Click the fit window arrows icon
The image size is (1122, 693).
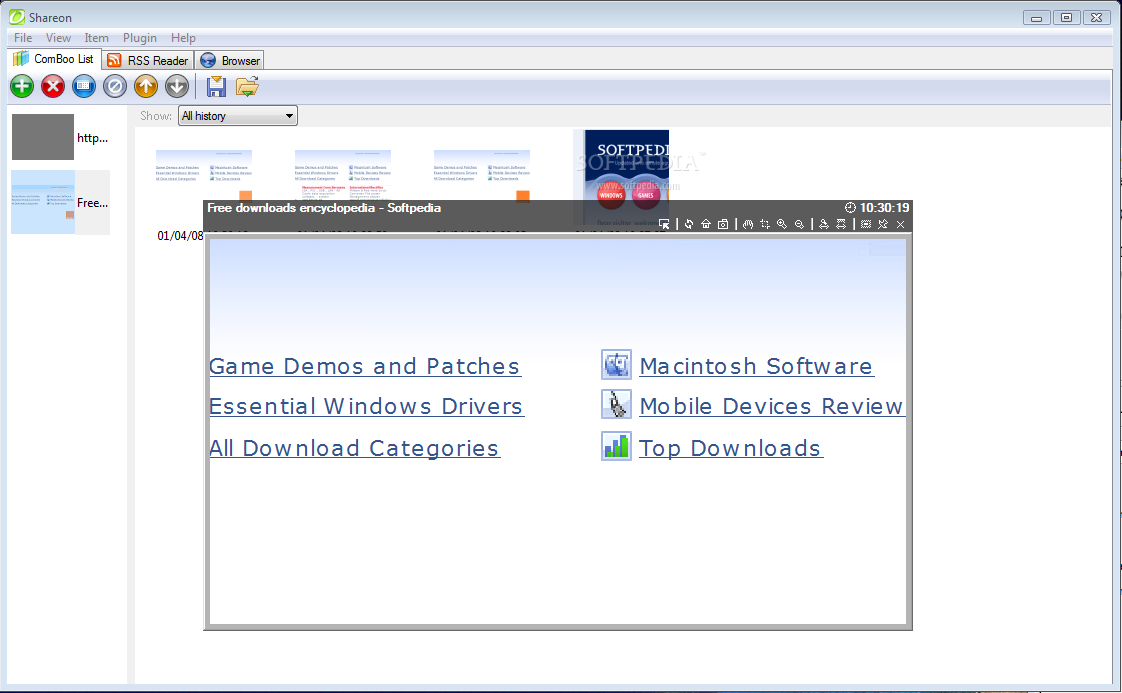[x=841, y=224]
